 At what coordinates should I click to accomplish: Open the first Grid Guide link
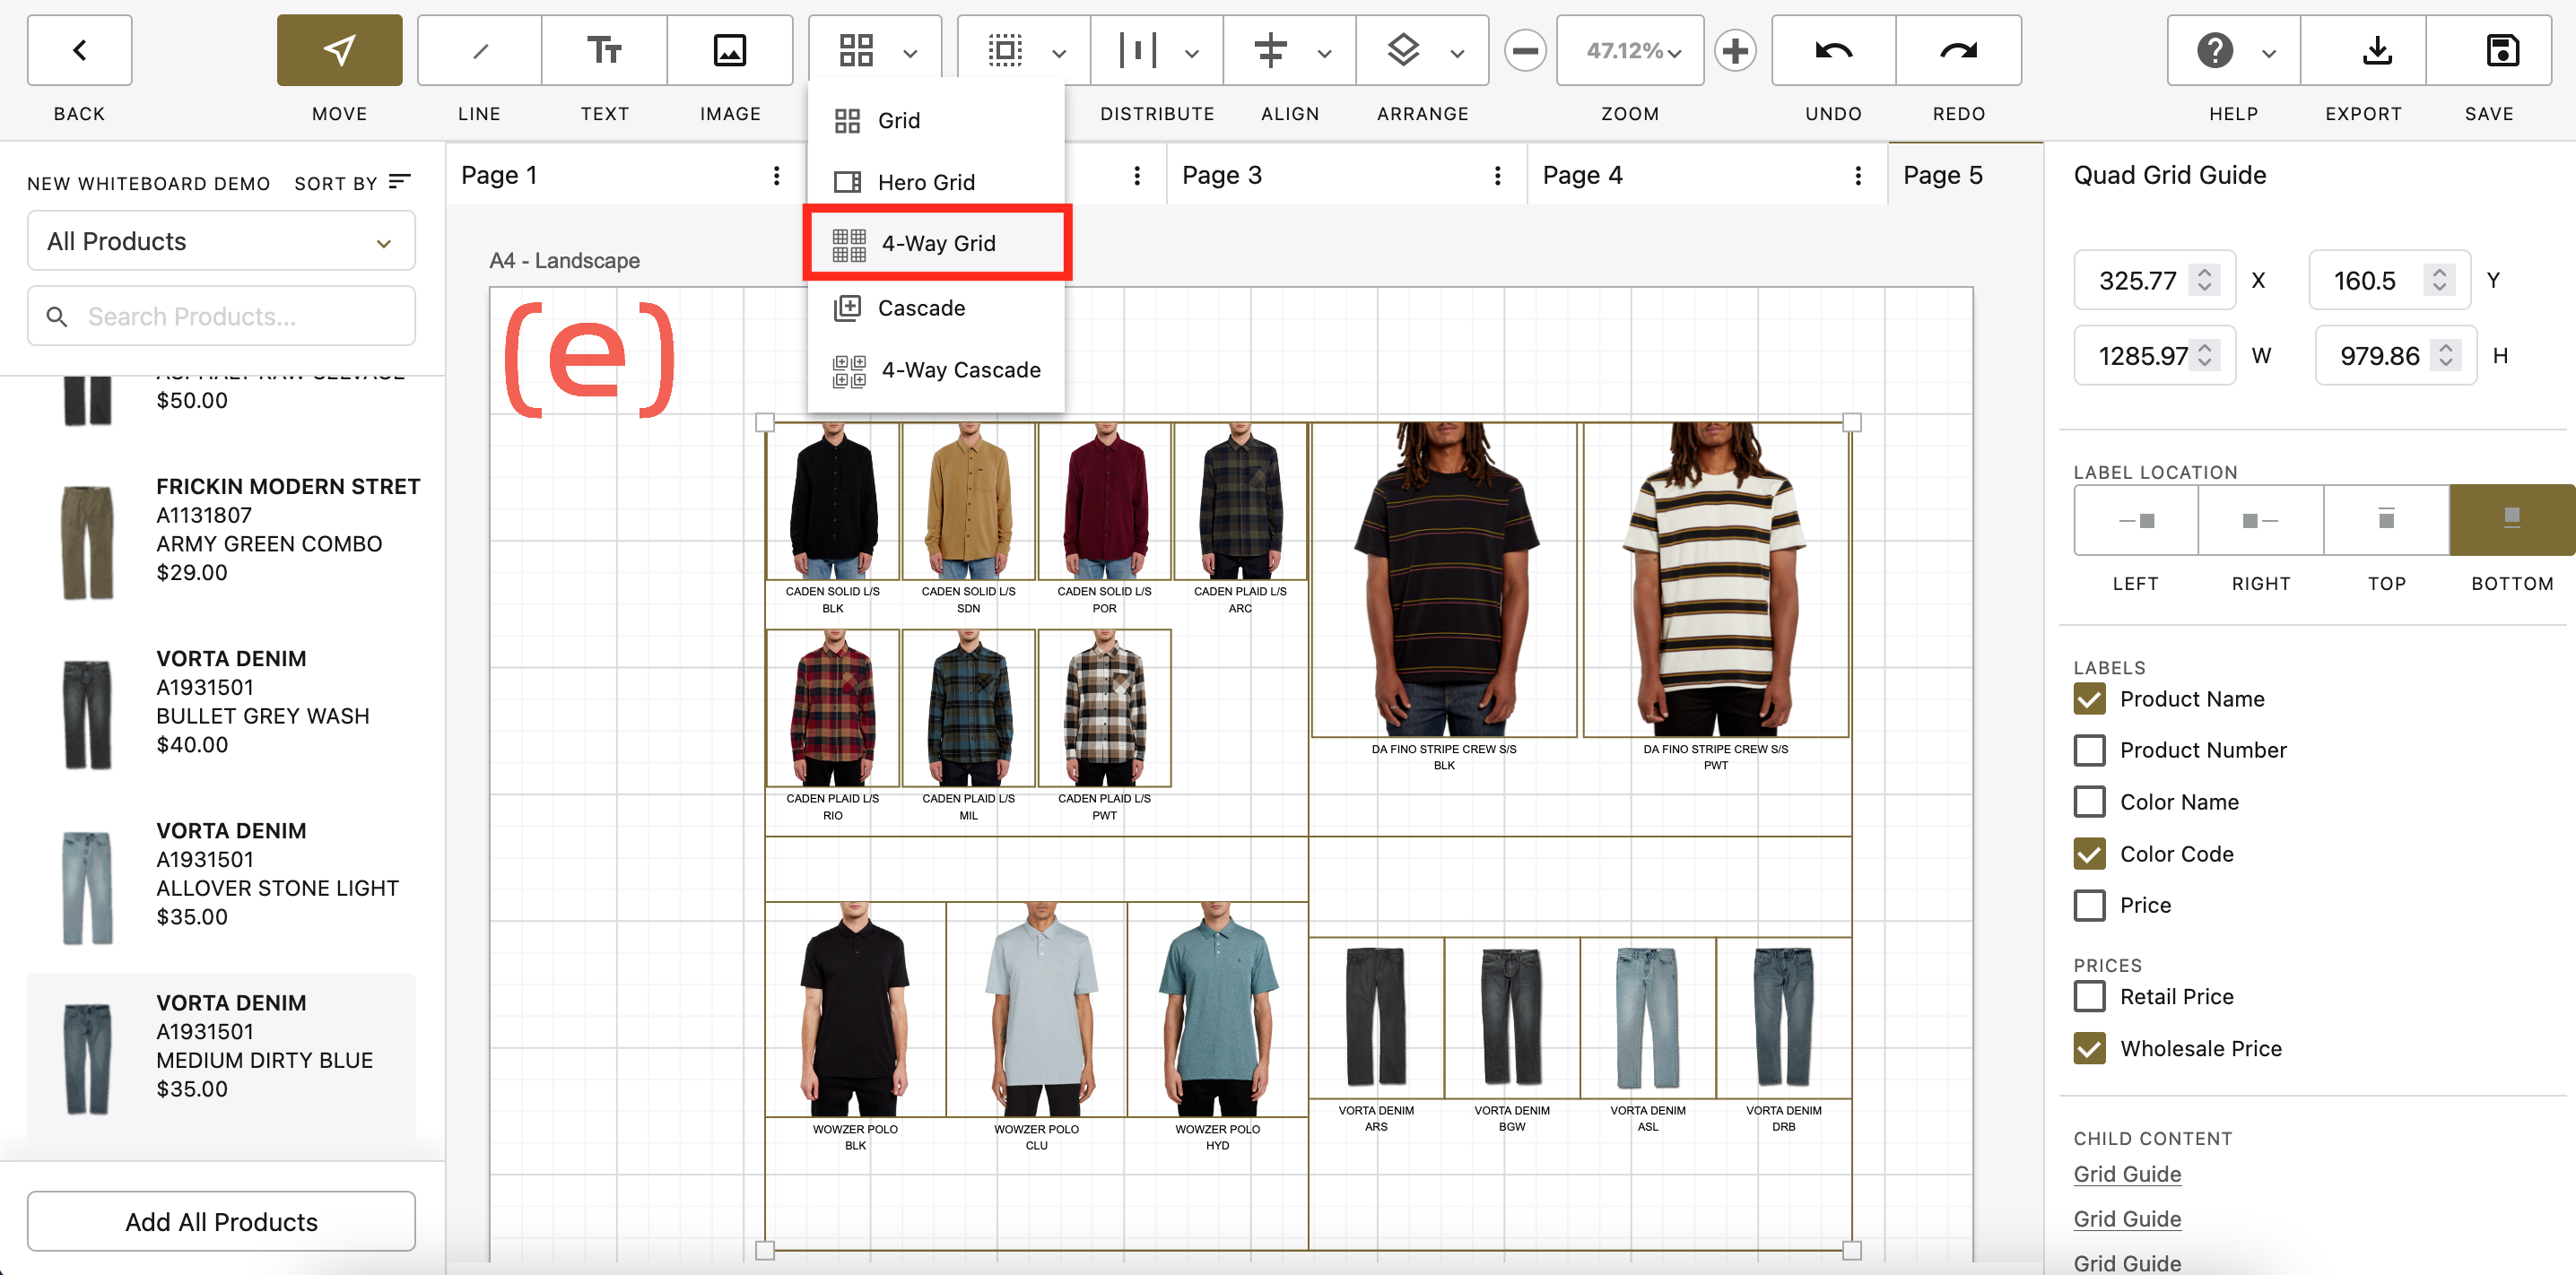coord(2127,1174)
